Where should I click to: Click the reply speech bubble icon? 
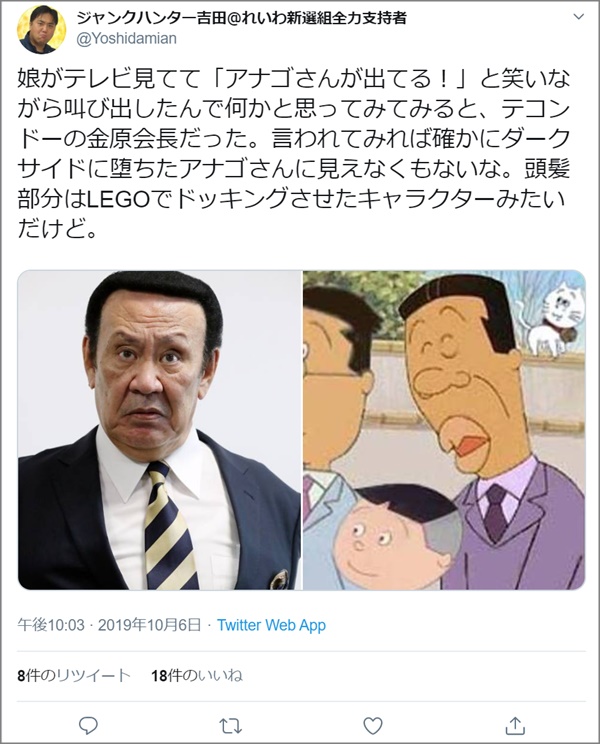88,725
